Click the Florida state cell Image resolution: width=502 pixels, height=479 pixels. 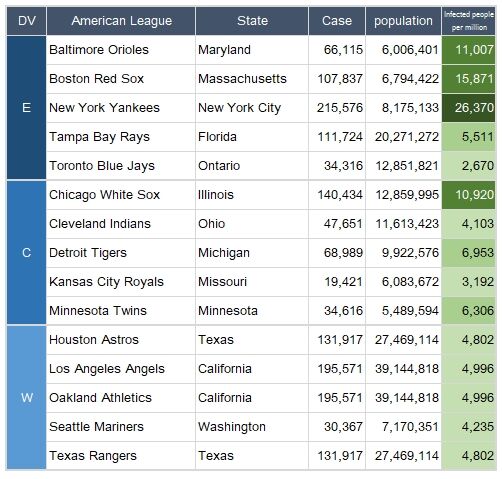pyautogui.click(x=252, y=137)
